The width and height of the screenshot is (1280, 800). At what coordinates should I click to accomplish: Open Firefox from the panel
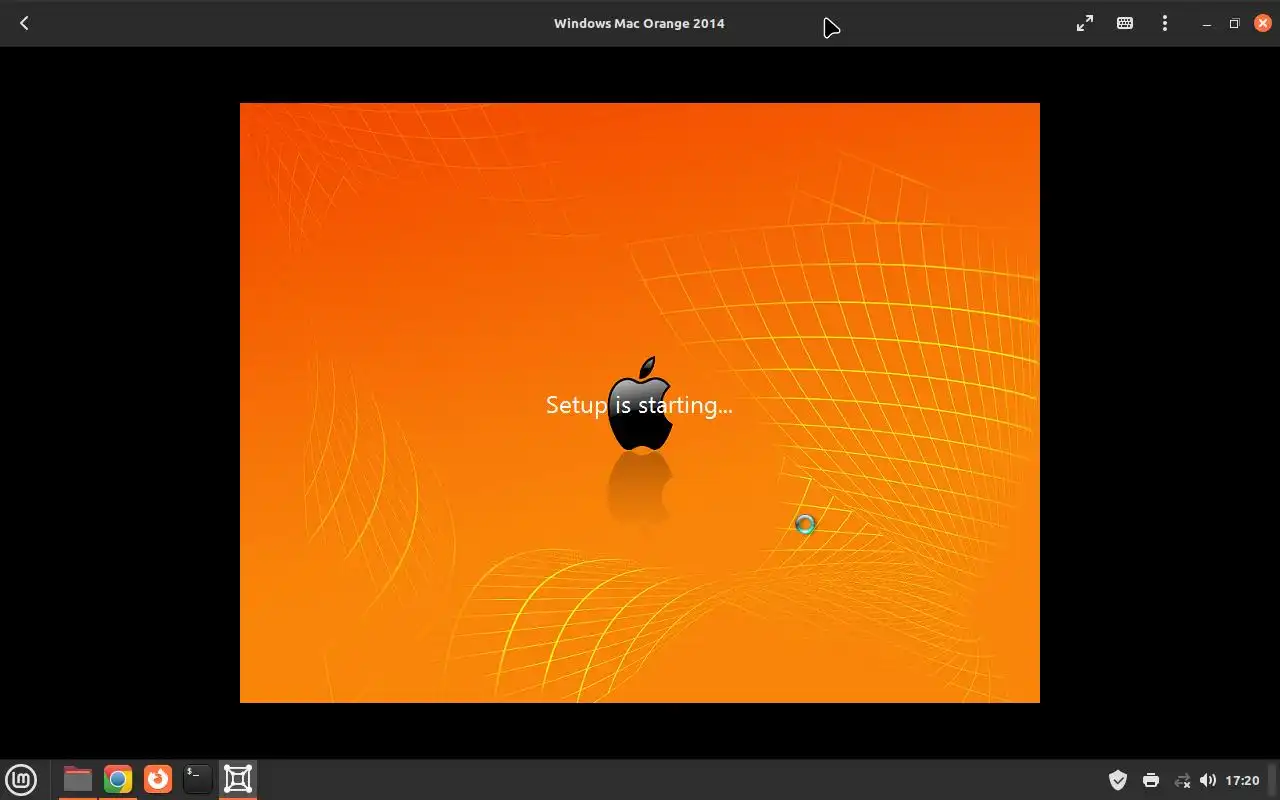point(158,779)
